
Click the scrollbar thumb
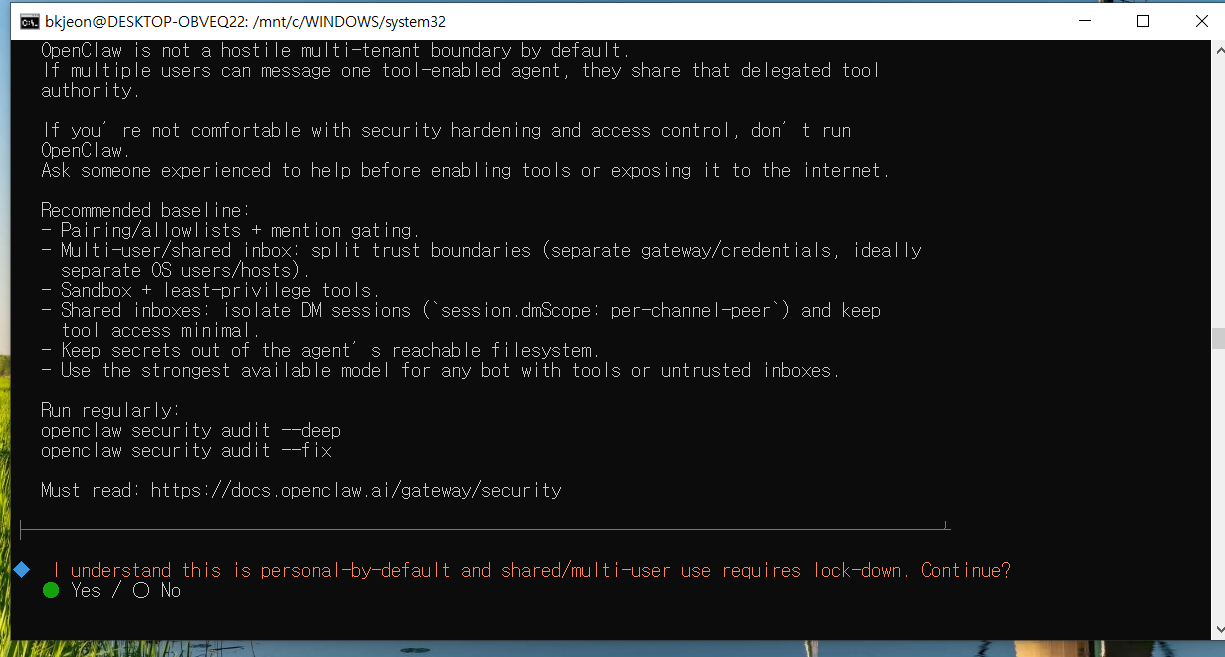pyautogui.click(x=1216, y=340)
